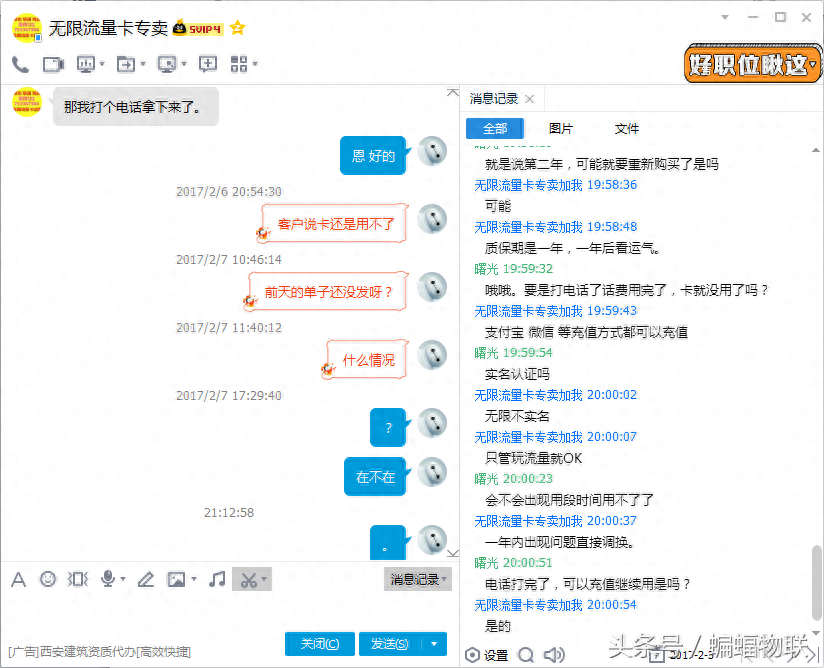Switch to the 文件 tab
Viewport: 824px width, 668px height.
click(x=626, y=128)
